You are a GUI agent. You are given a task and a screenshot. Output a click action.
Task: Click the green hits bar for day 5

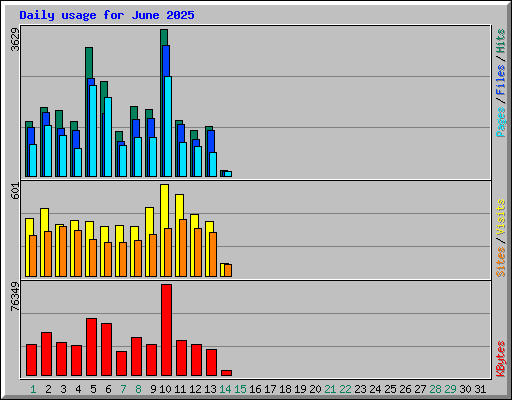point(89,63)
